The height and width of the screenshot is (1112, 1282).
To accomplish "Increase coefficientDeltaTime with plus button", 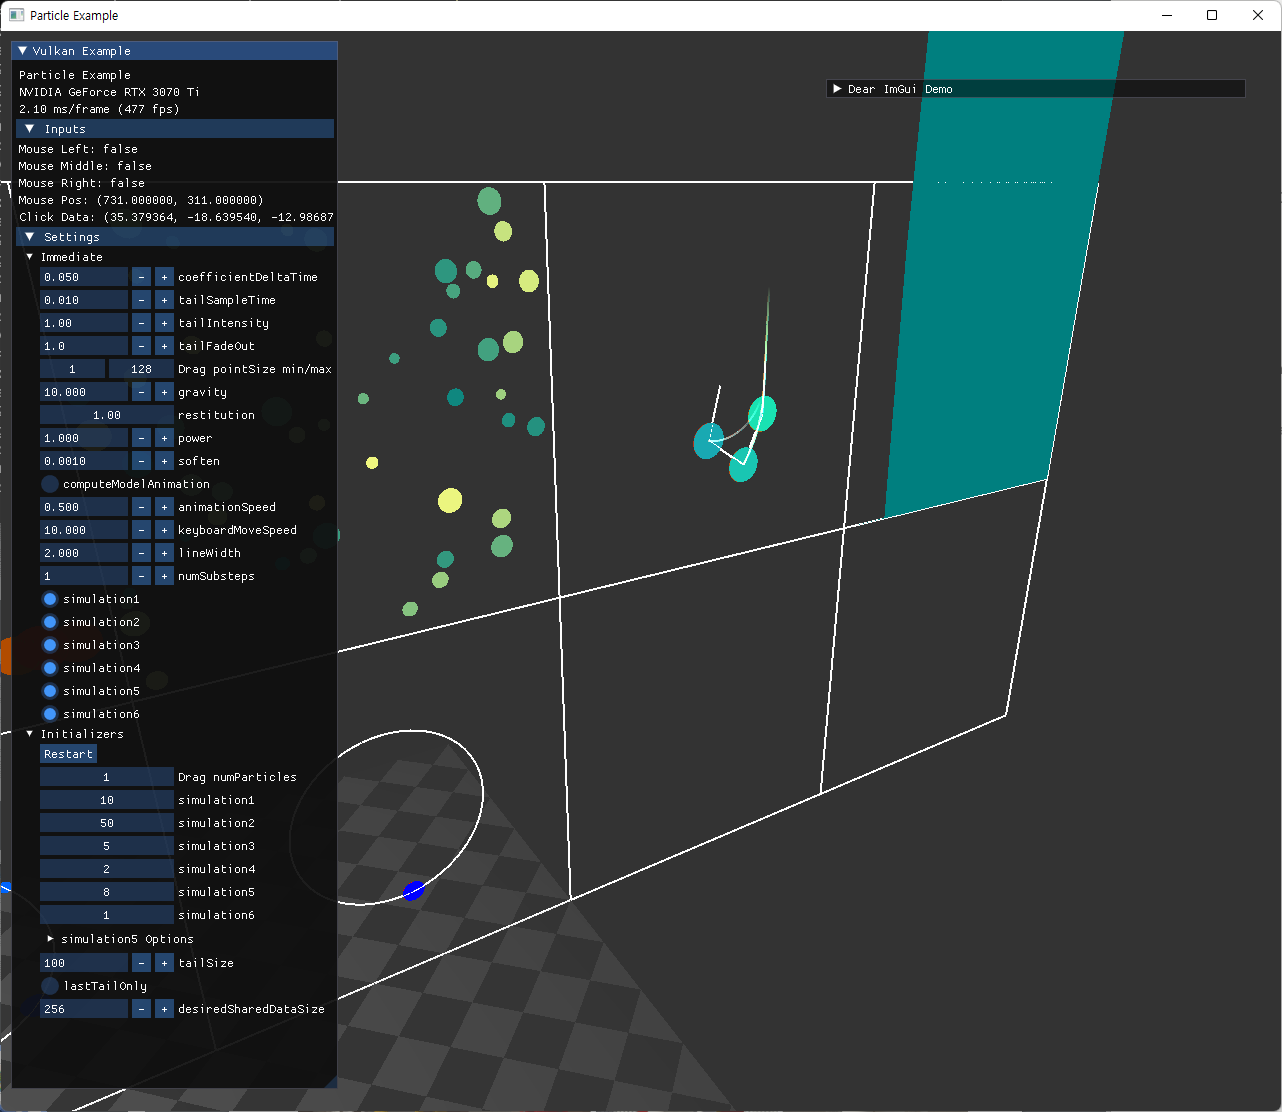I will point(164,277).
